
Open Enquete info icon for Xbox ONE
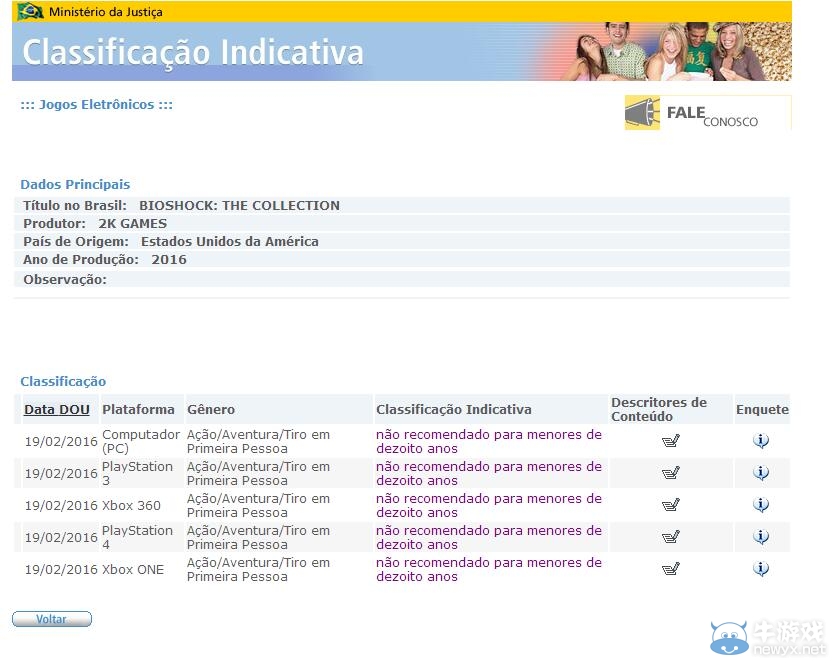761,569
